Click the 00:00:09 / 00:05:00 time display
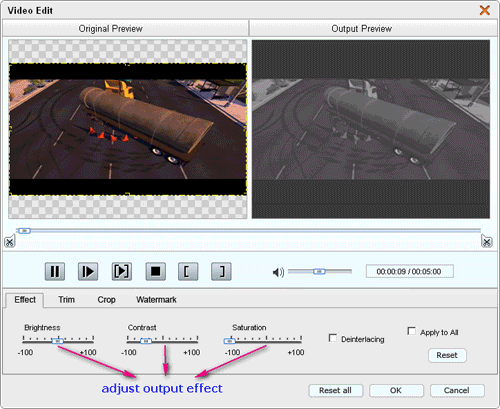Image resolution: width=500 pixels, height=409 pixels. tap(409, 271)
